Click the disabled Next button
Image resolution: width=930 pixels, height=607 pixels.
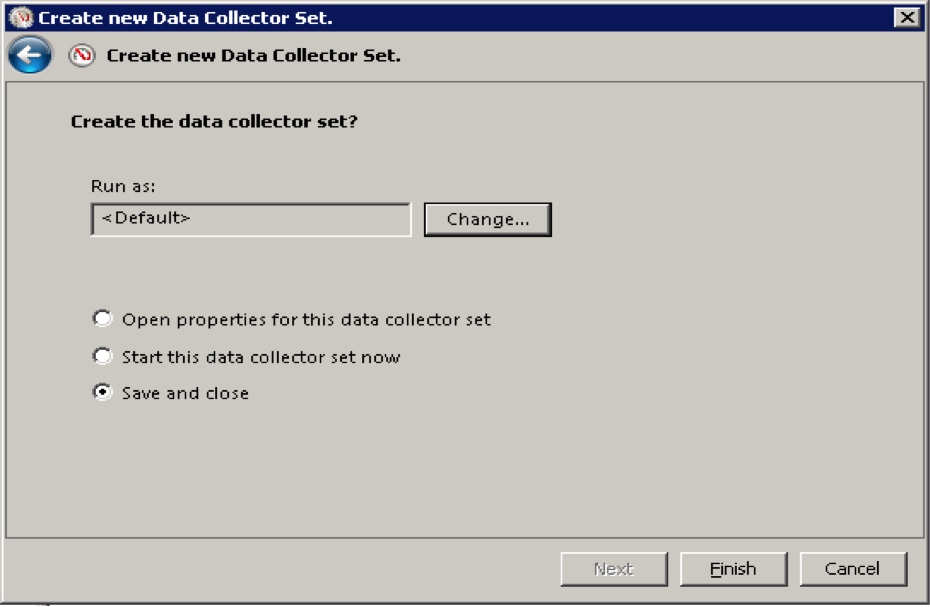pos(613,568)
